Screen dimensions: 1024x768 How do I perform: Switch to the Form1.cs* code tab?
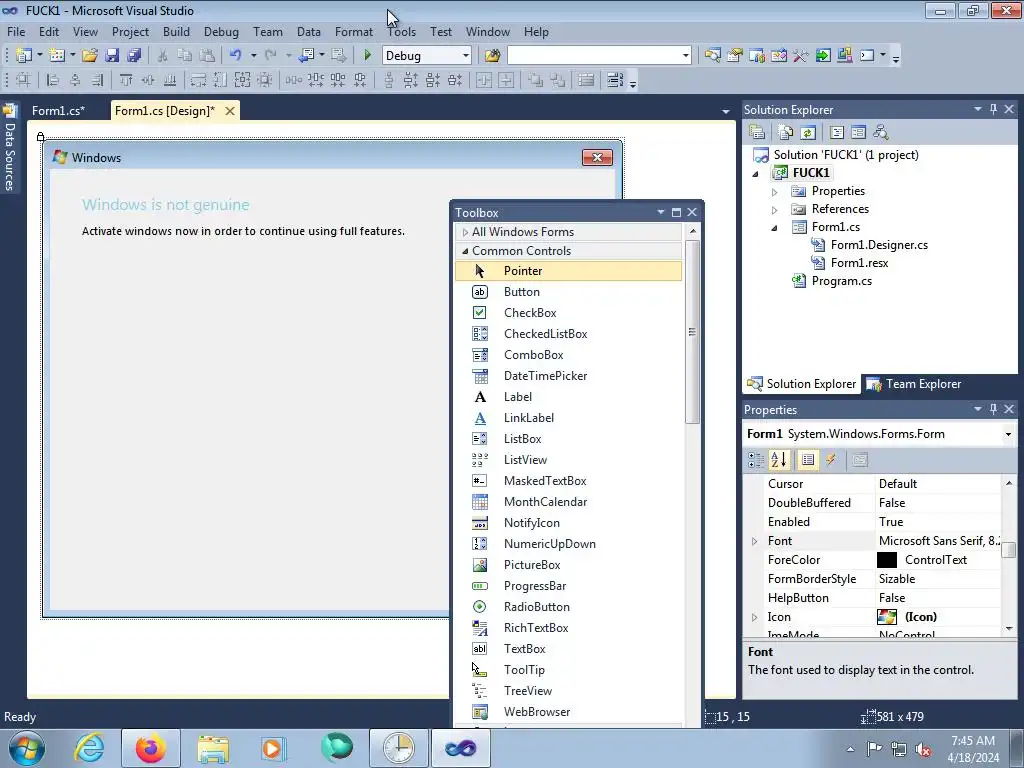58,110
